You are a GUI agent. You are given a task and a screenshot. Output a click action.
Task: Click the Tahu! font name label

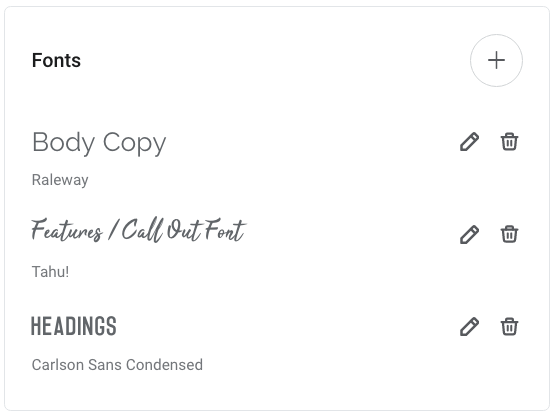pos(50,272)
